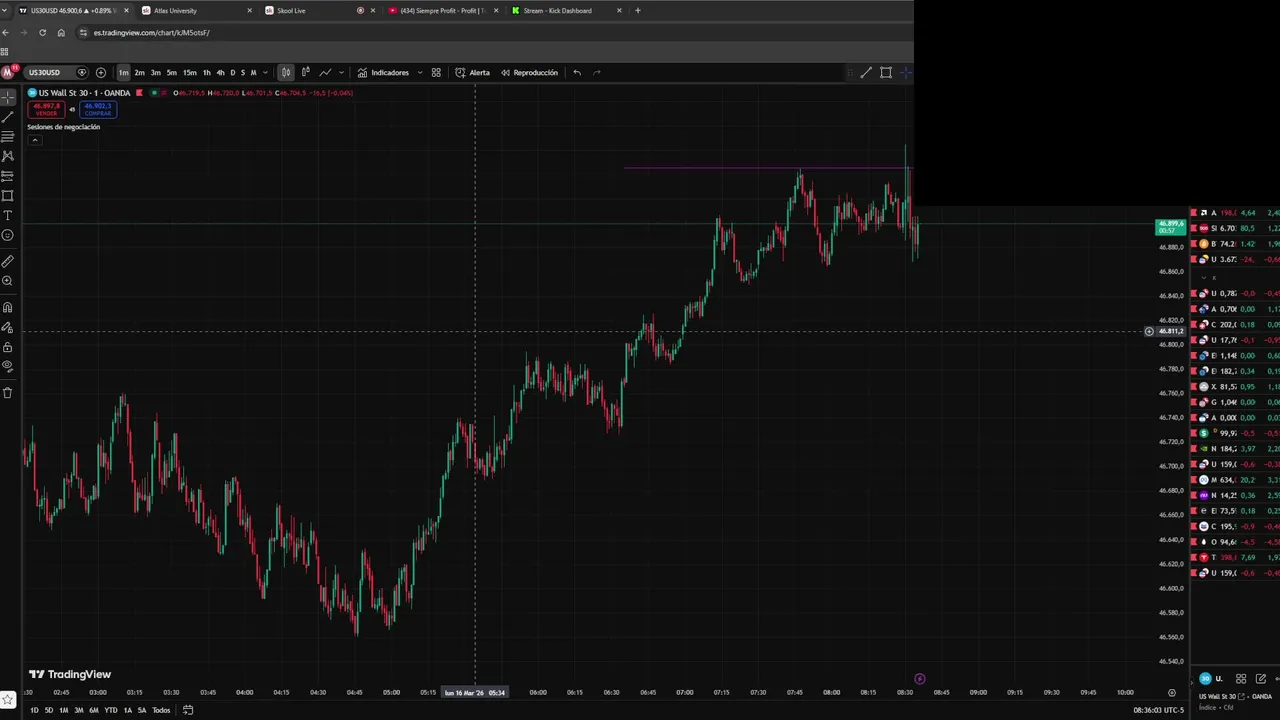
Task: Select the trend line drawing tool
Action: pos(7,117)
